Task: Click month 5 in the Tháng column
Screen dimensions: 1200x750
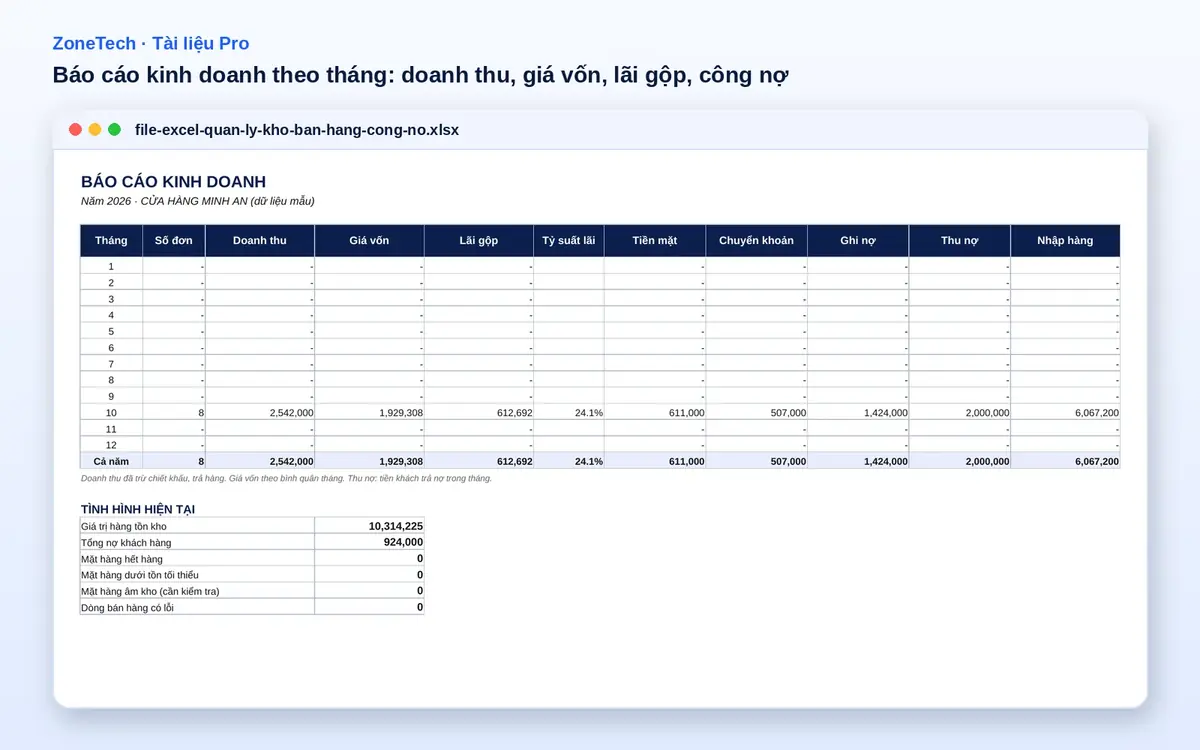Action: 111,331
